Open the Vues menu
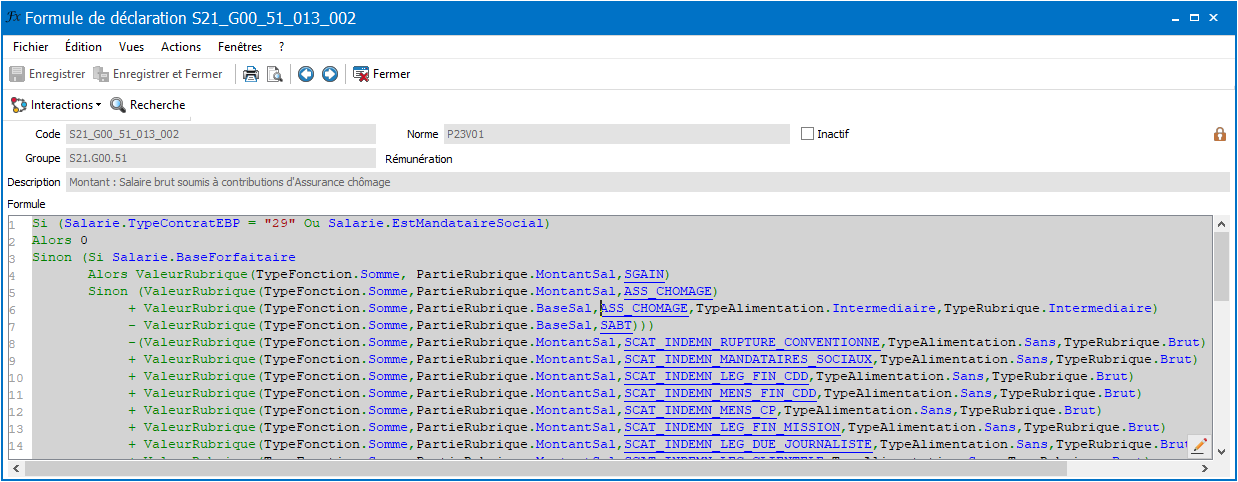This screenshot has height=482, width=1238. [131, 46]
